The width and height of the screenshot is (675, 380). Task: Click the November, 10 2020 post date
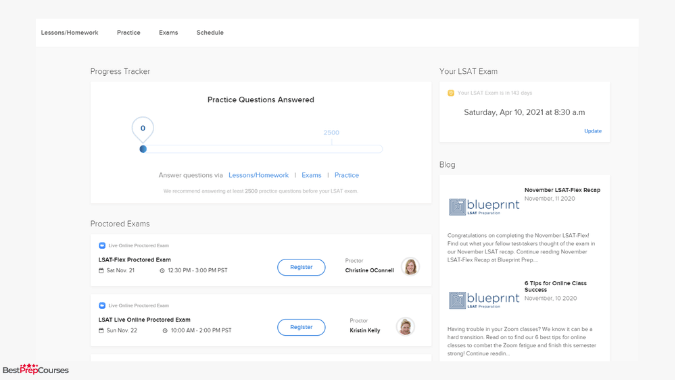551,298
